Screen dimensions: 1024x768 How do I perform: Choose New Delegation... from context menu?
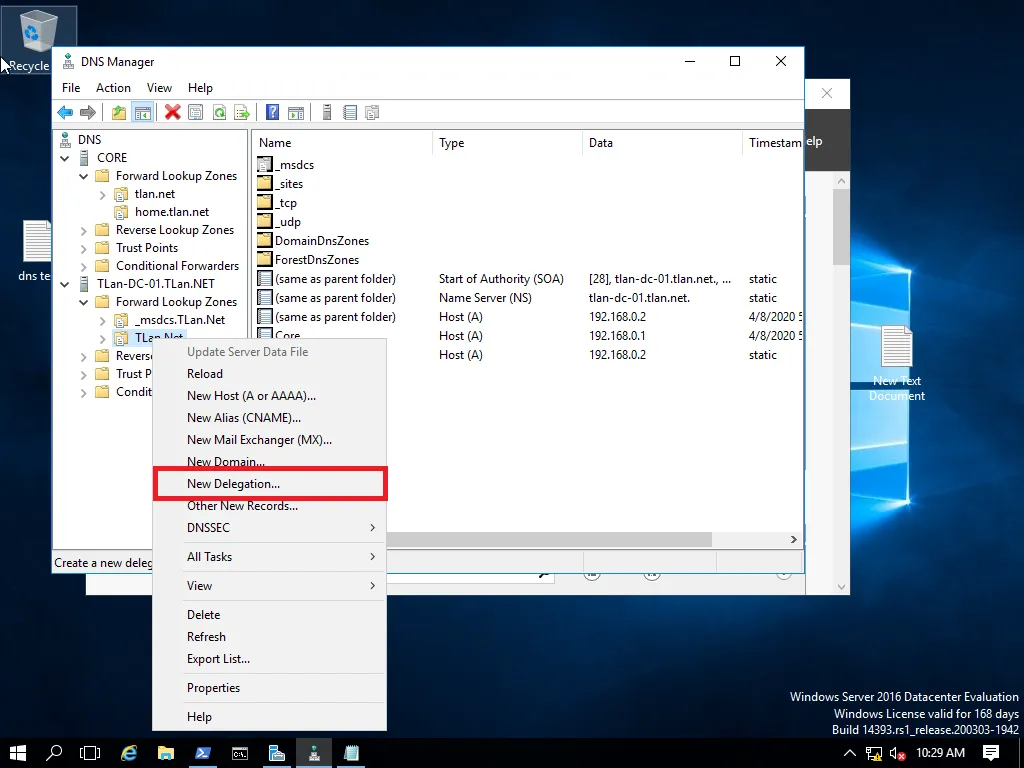pos(270,484)
